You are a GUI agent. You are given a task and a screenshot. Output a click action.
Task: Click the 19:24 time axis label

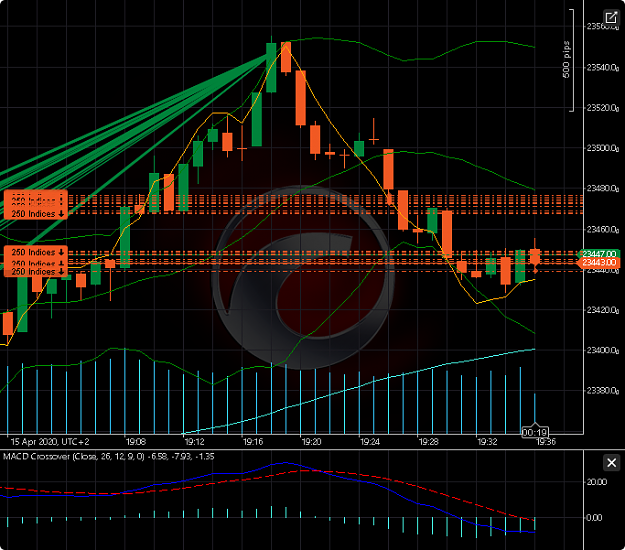[370, 442]
